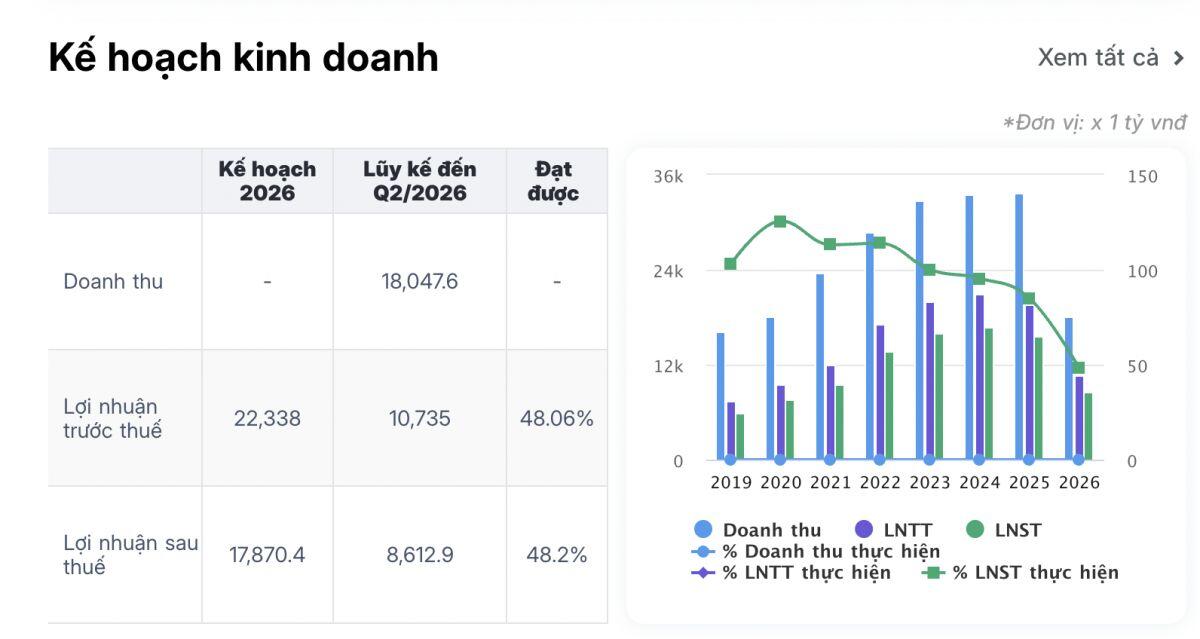Select the green line marker for 2020
The height and width of the screenshot is (639, 1200).
(x=780, y=222)
